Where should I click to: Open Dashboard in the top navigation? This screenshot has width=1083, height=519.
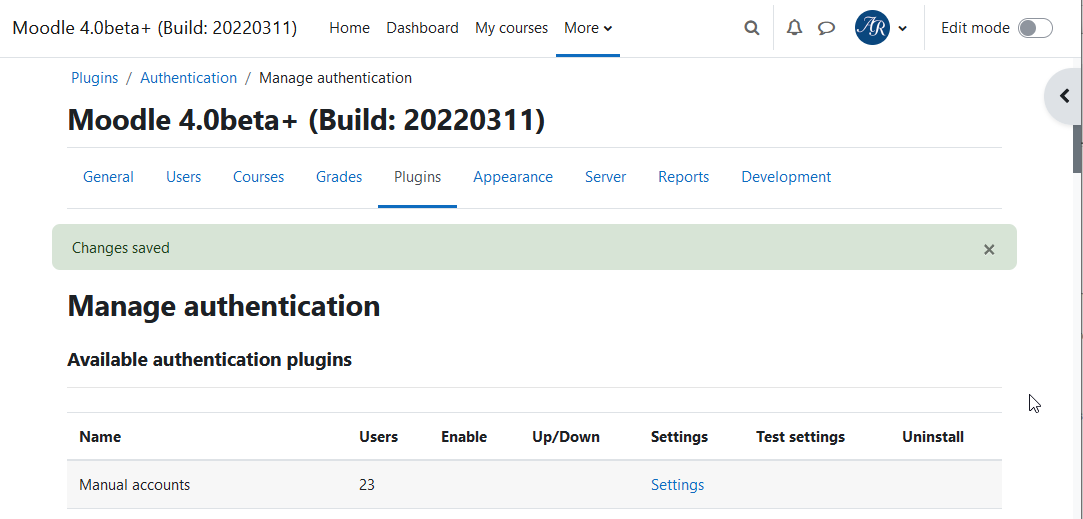tap(422, 28)
